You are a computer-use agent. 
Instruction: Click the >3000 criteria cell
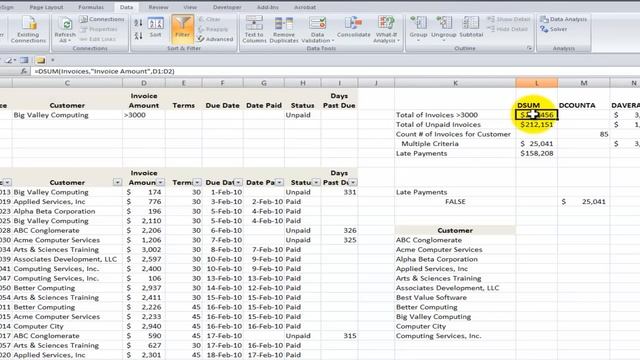tap(144, 115)
